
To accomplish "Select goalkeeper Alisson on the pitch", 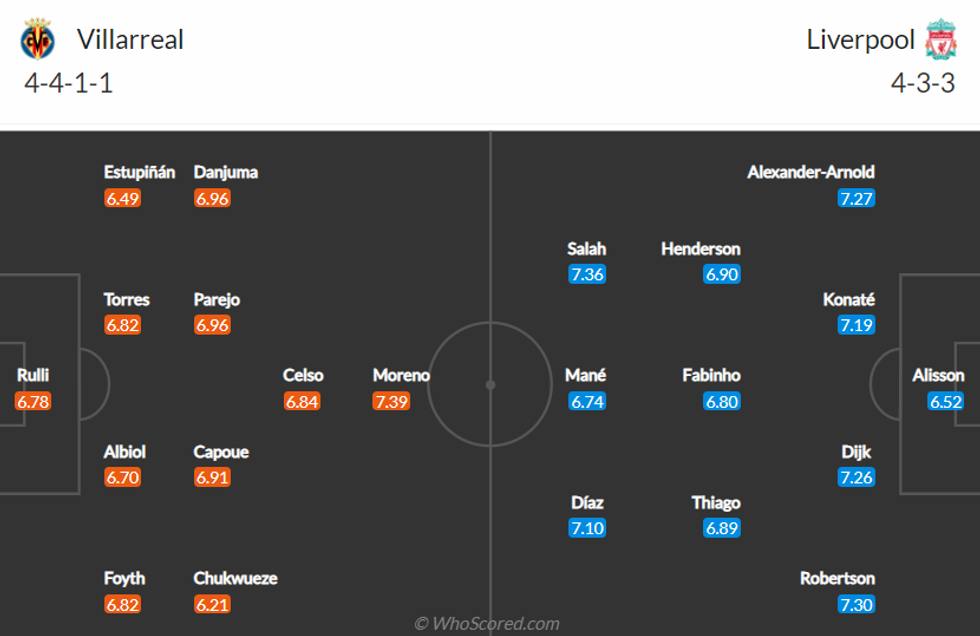I will (x=938, y=376).
